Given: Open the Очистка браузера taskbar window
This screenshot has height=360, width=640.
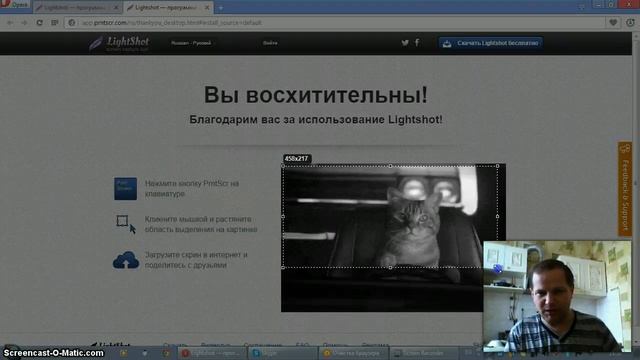Looking at the screenshot, I should [x=353, y=353].
